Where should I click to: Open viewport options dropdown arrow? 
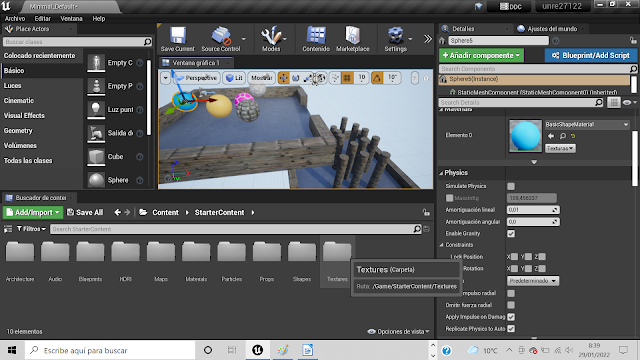click(166, 78)
